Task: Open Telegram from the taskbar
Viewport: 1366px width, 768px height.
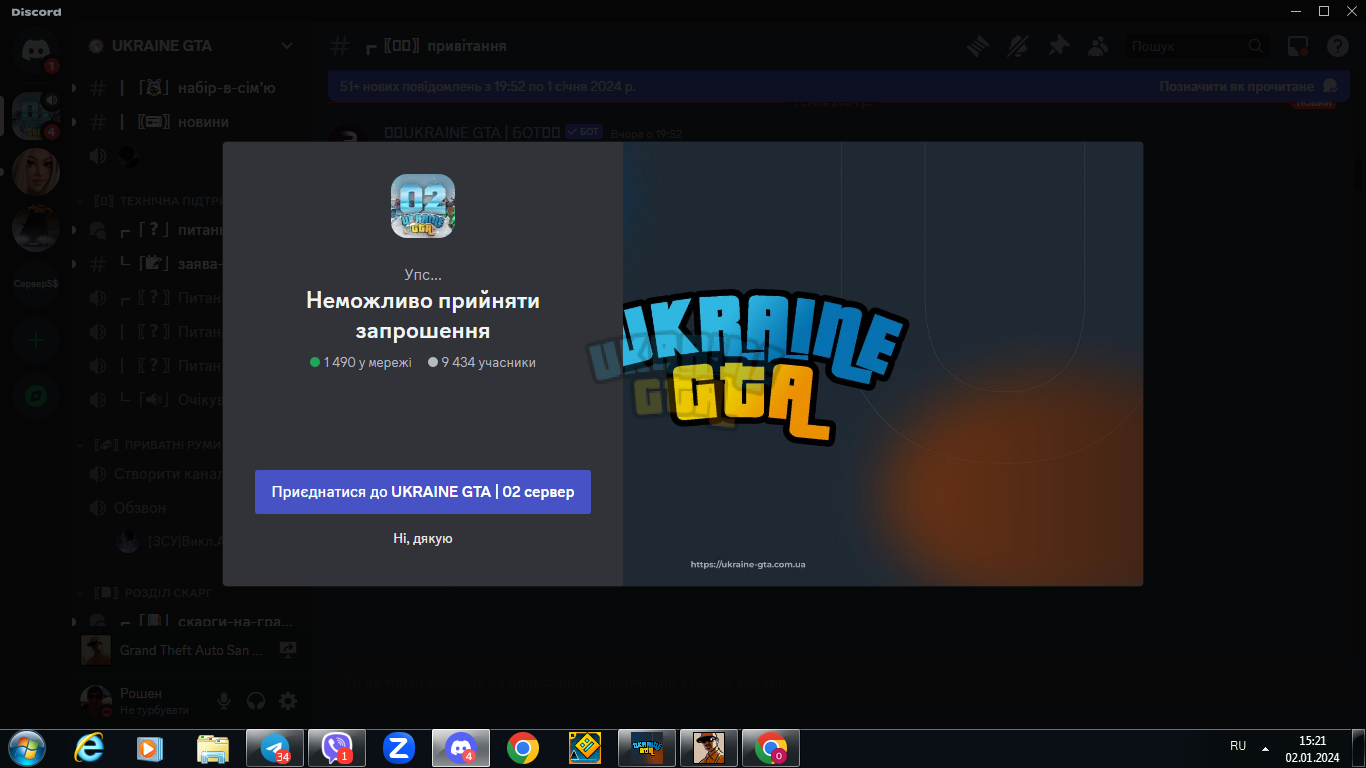Action: point(275,748)
